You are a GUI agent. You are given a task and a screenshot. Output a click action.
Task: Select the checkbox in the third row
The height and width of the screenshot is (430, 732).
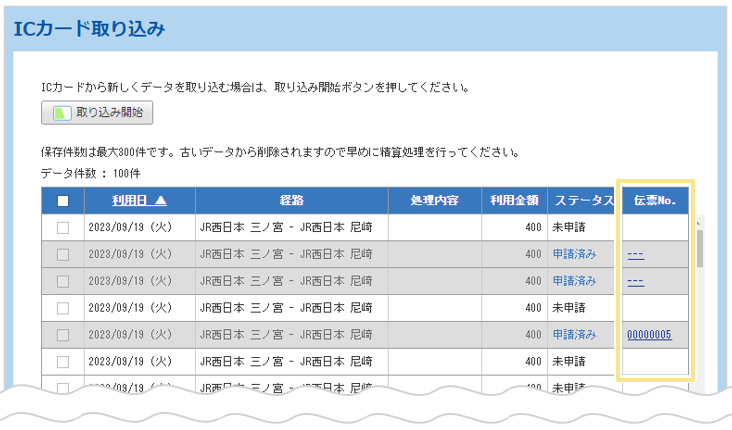(63, 281)
